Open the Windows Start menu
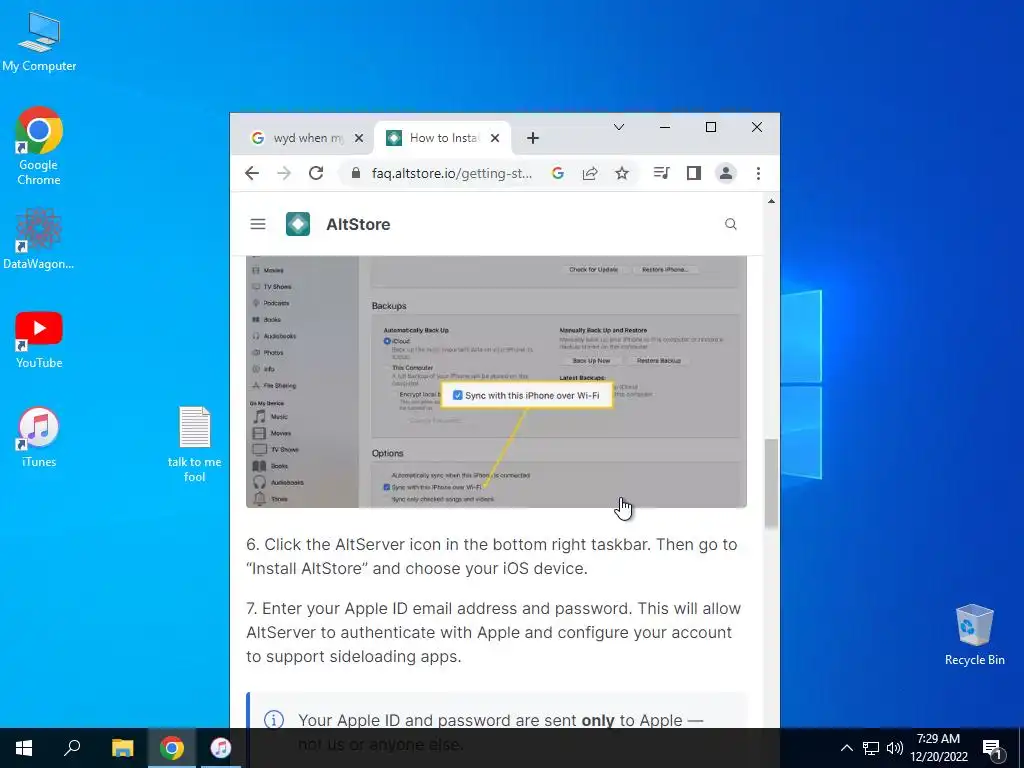 tap(24, 748)
